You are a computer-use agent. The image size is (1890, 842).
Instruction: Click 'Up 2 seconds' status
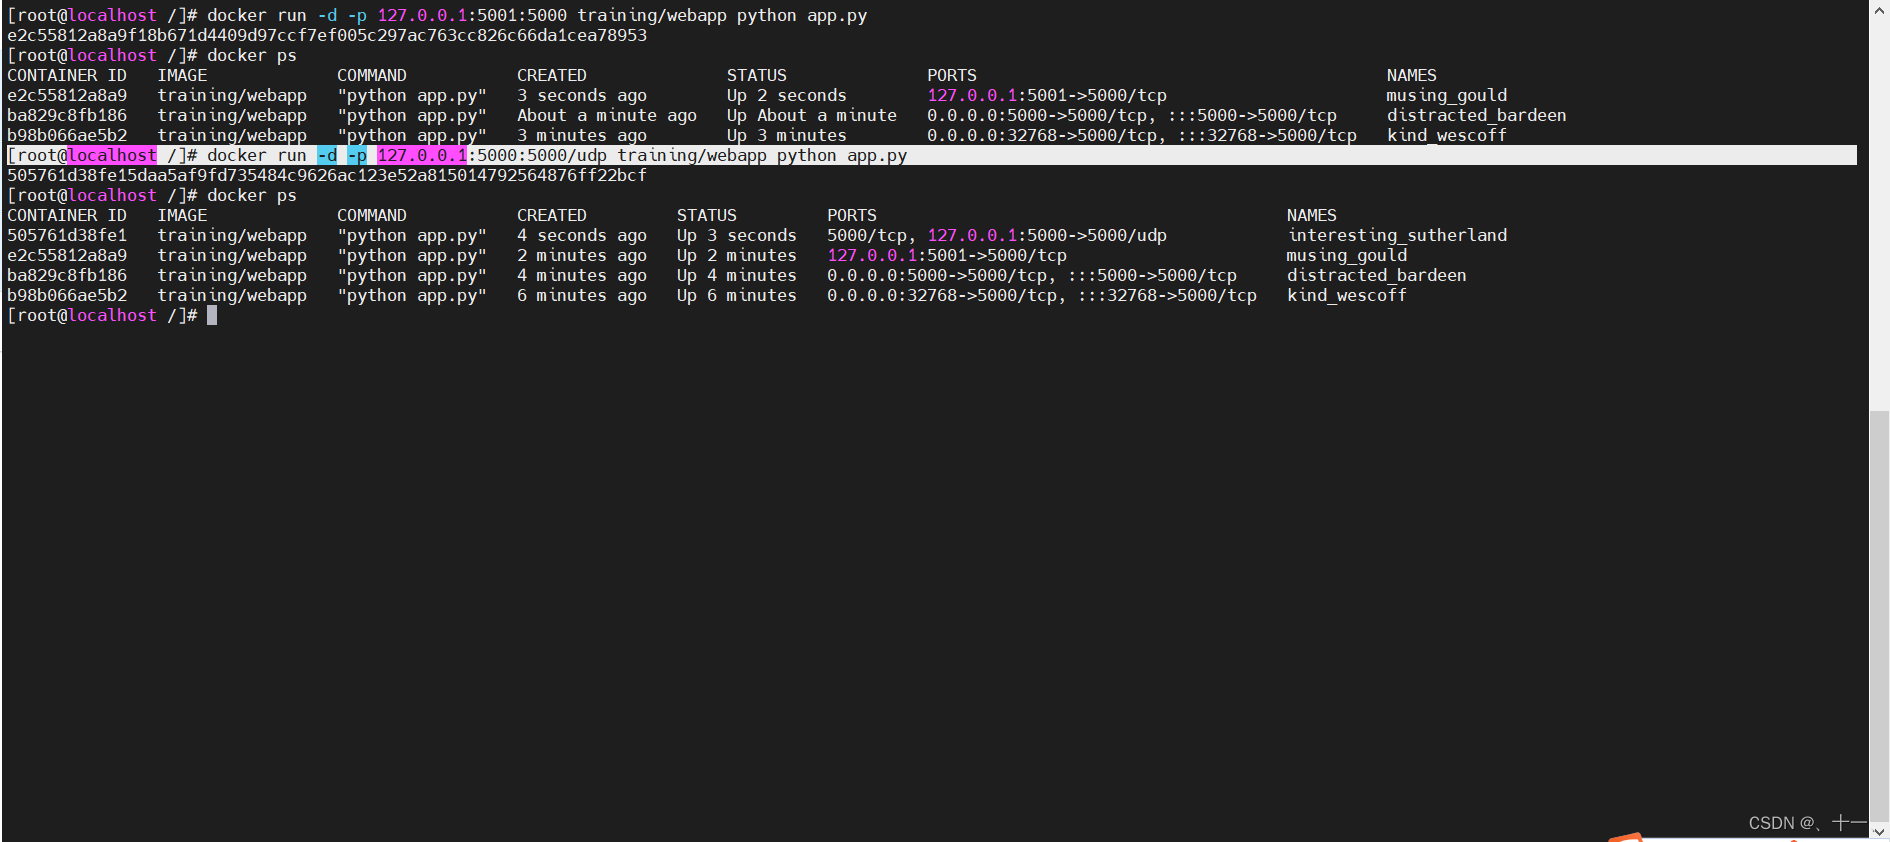(x=787, y=95)
